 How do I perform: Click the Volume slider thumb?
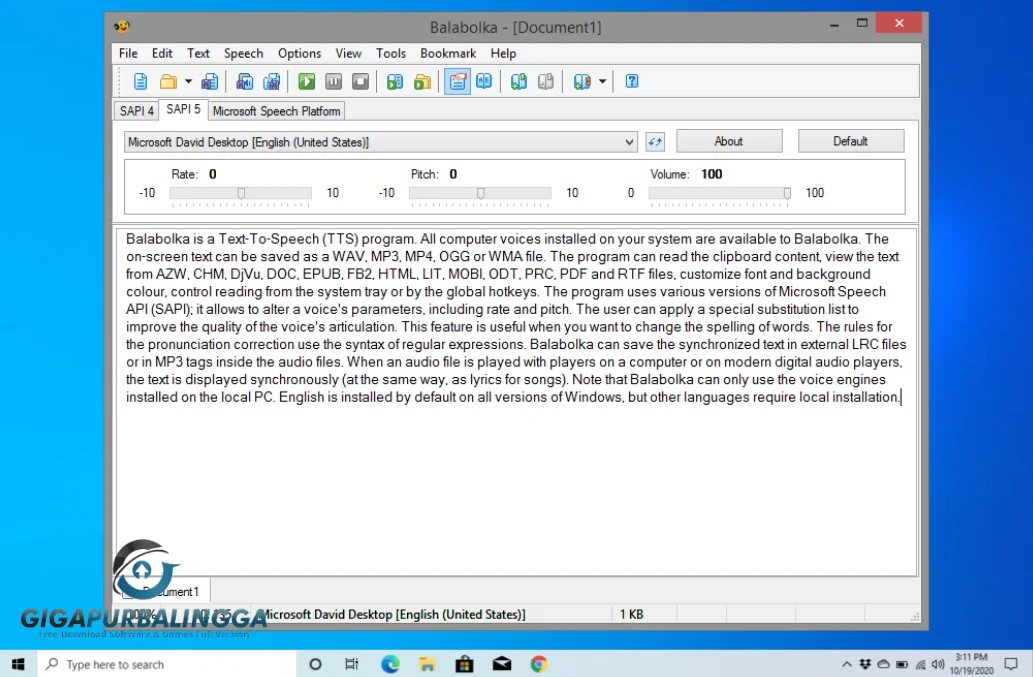[x=787, y=193]
